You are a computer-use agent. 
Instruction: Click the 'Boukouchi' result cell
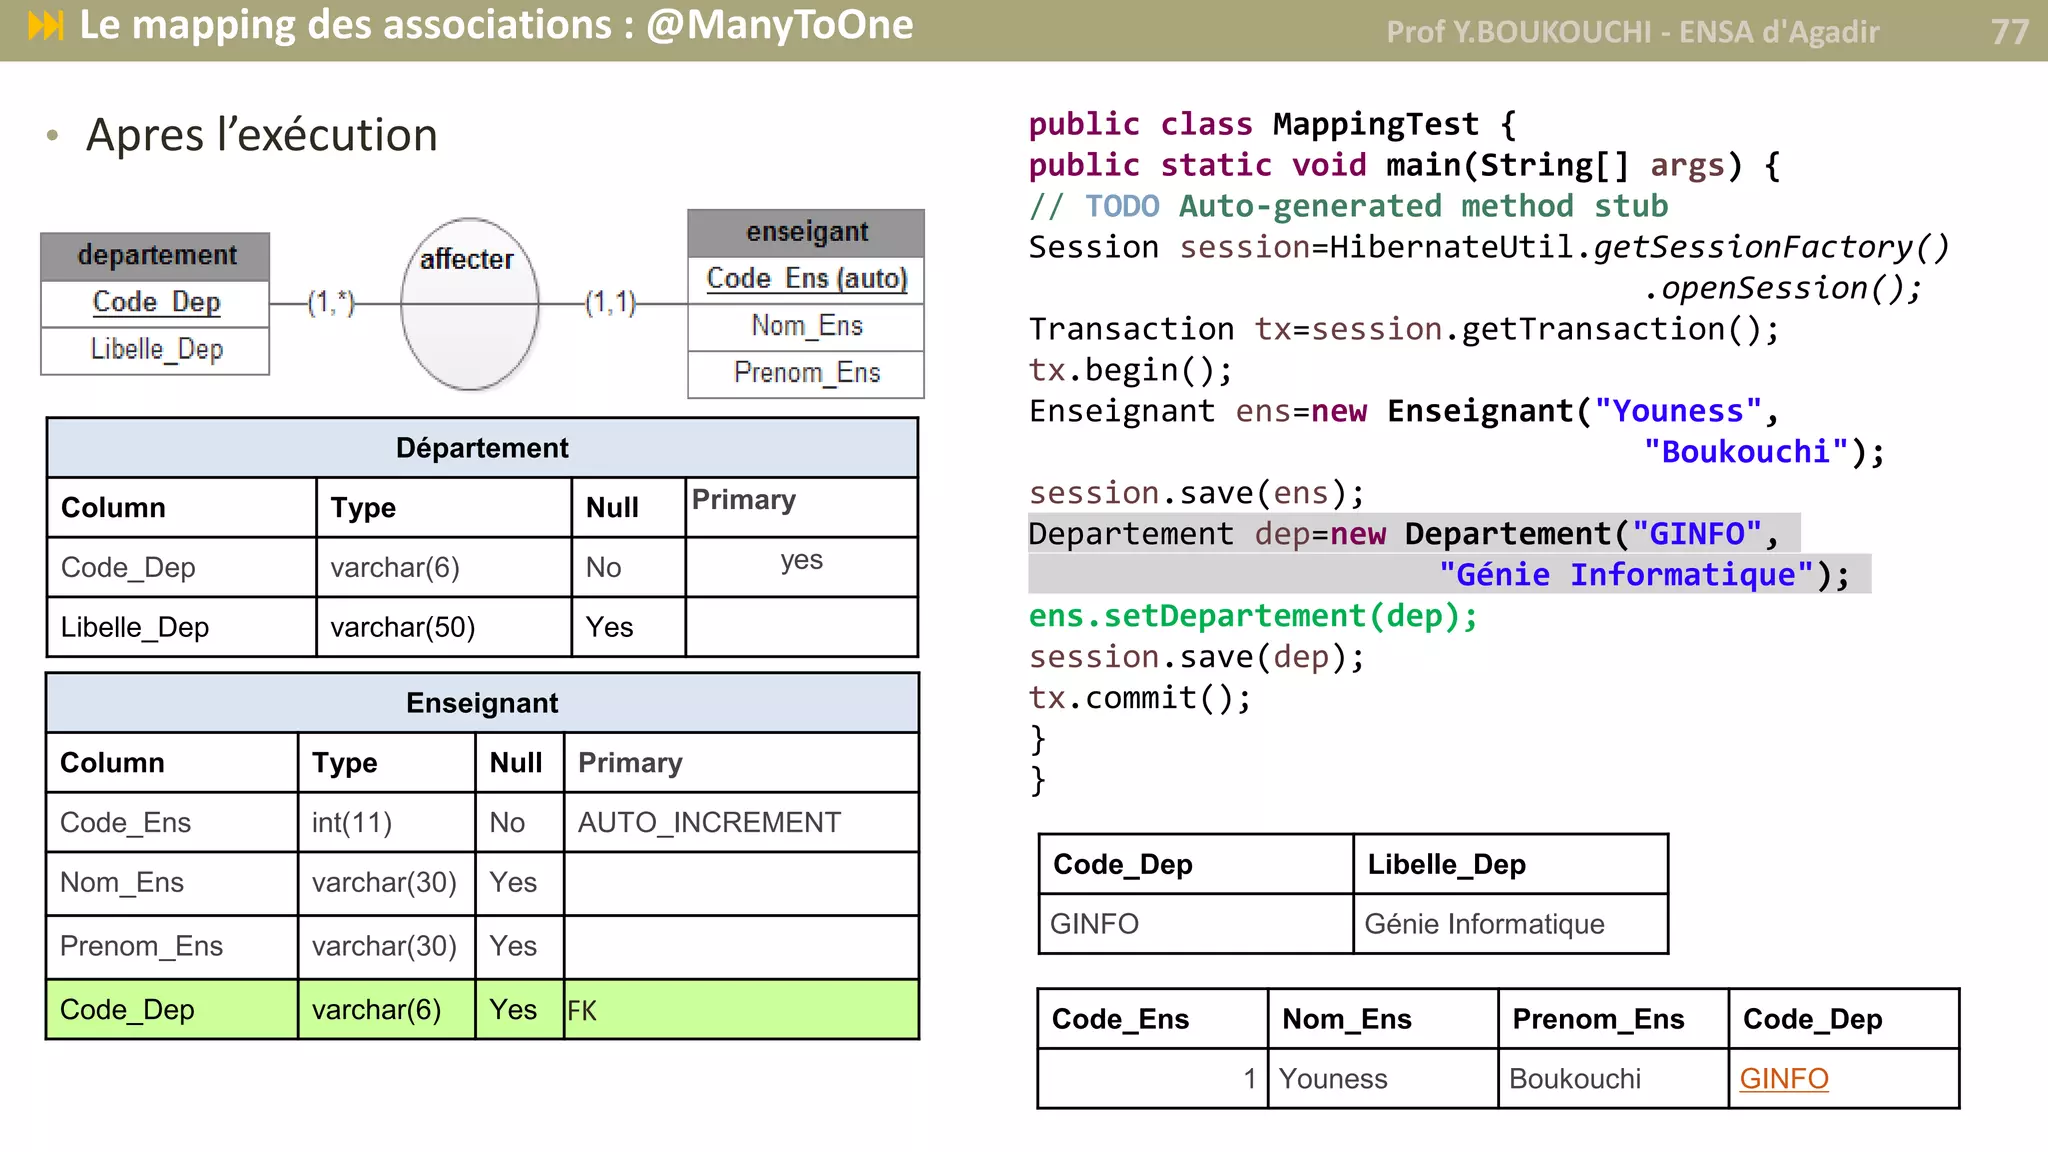[x=1613, y=1079]
